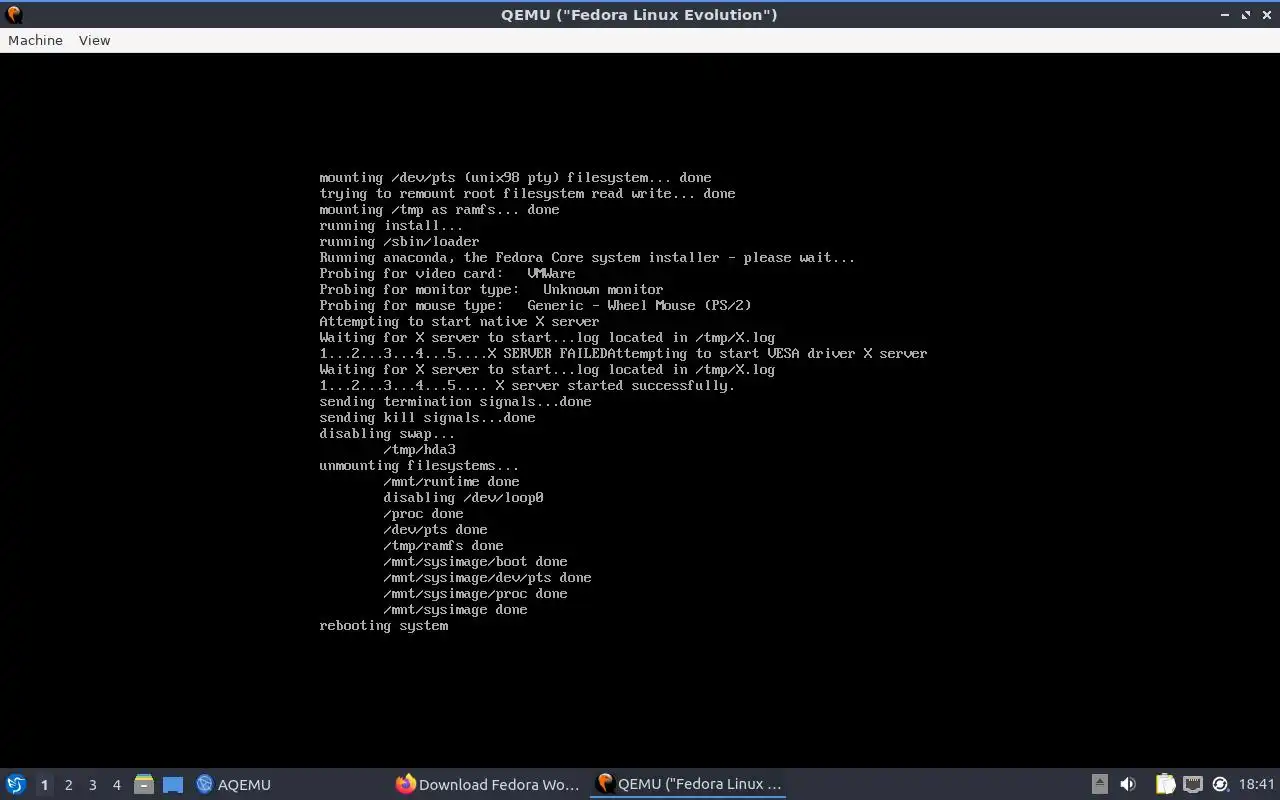
Task: Click 'mounting /tmp as ramfs... done' line
Action: (x=439, y=209)
